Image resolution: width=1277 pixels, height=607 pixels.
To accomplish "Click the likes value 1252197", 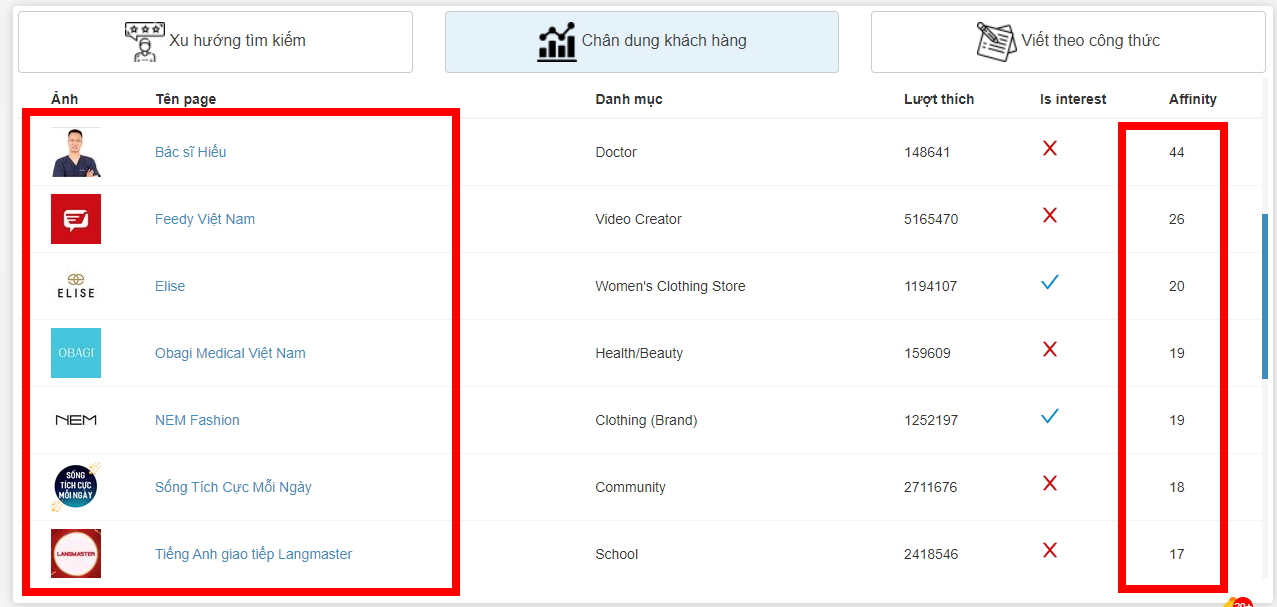I will [931, 420].
